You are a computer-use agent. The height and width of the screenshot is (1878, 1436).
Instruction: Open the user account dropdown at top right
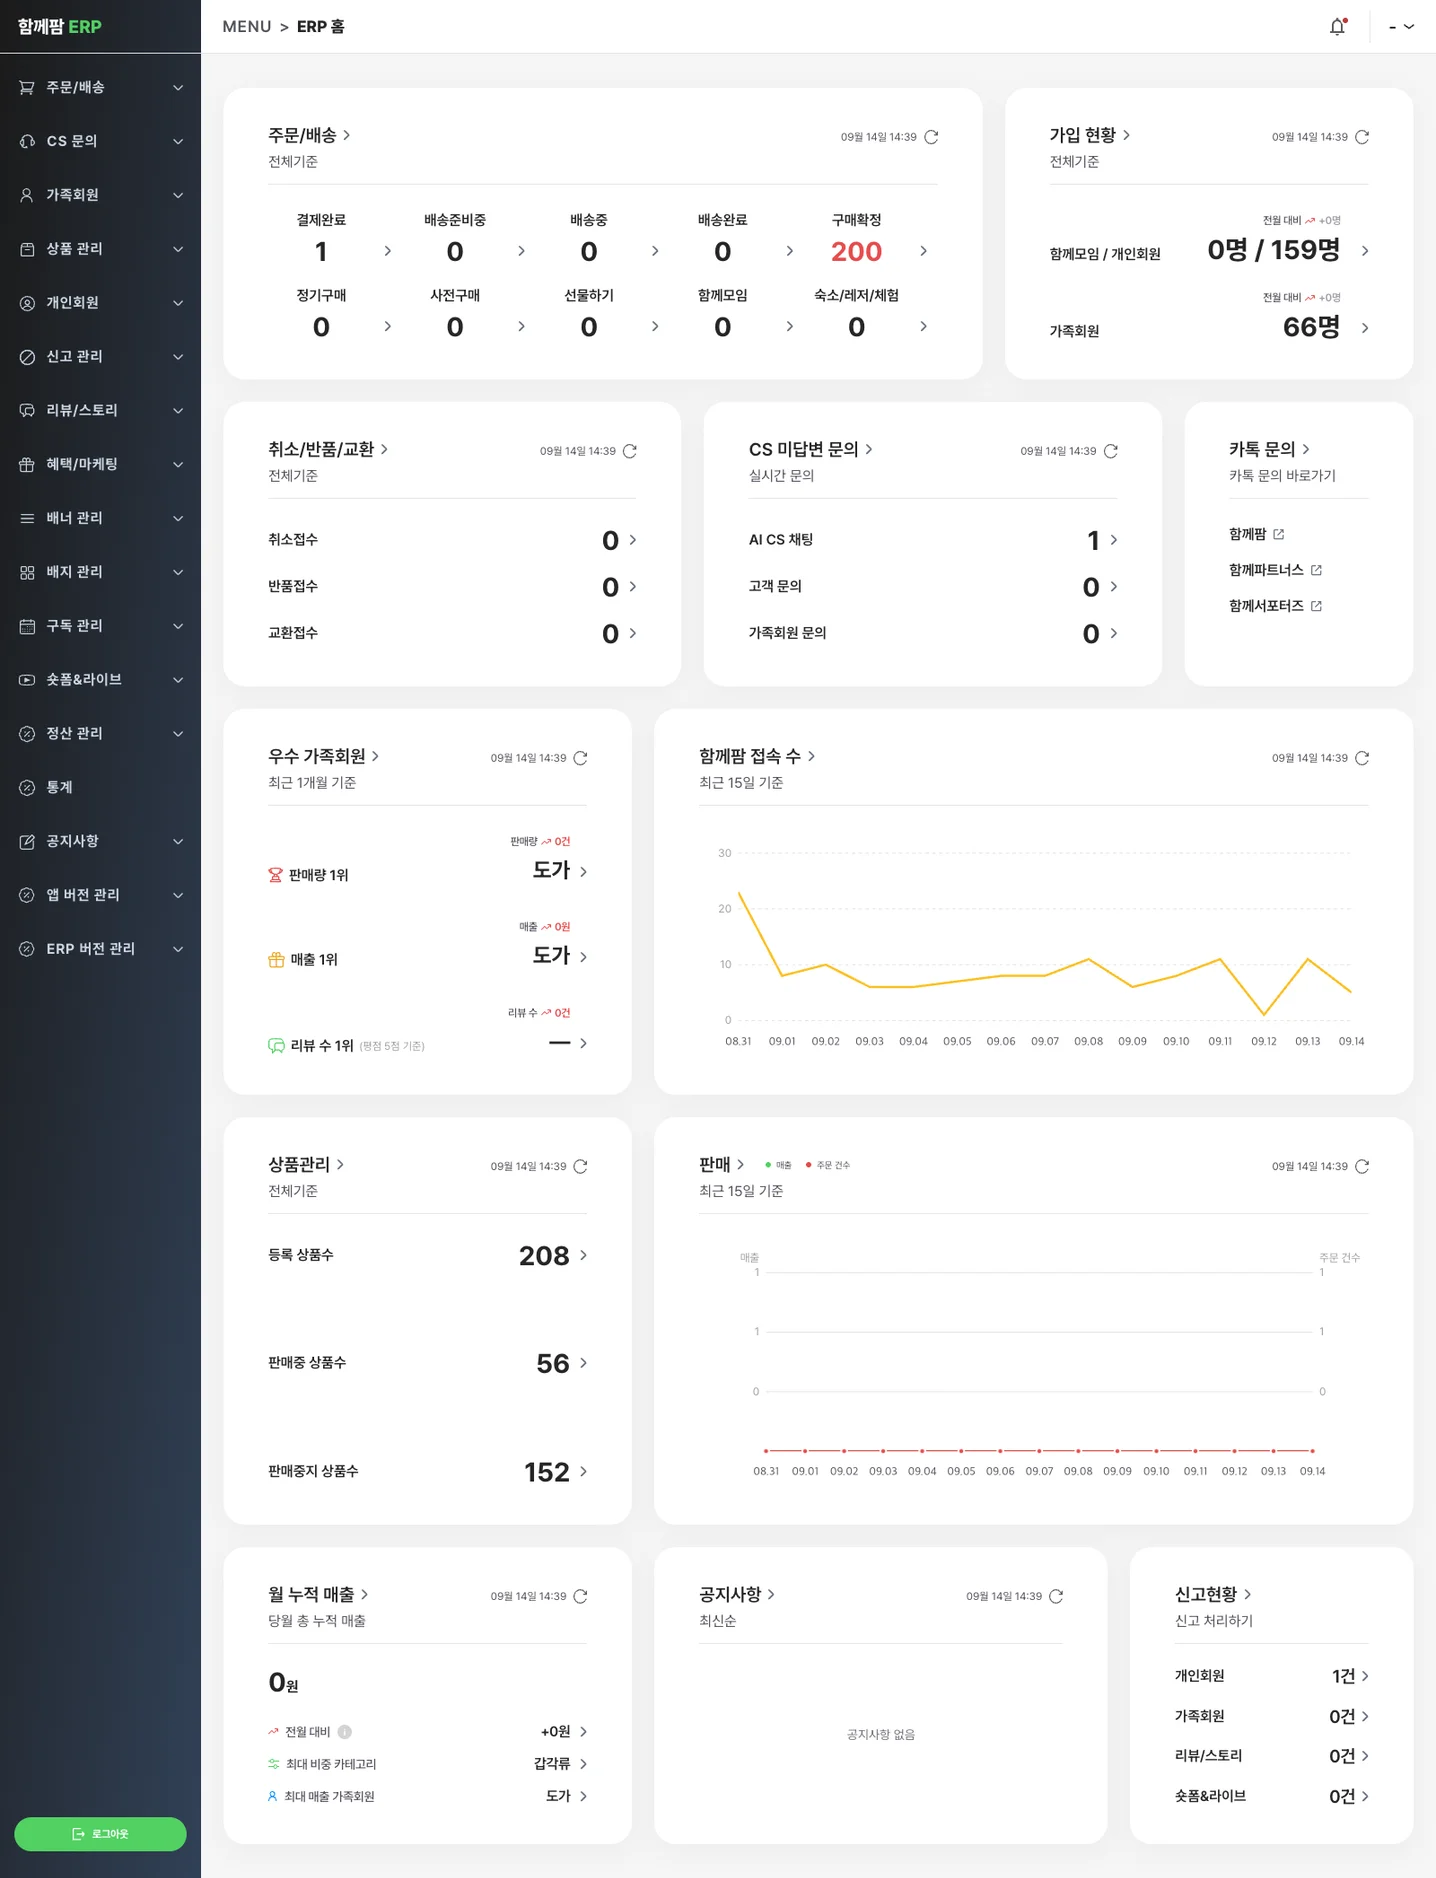pos(1401,27)
